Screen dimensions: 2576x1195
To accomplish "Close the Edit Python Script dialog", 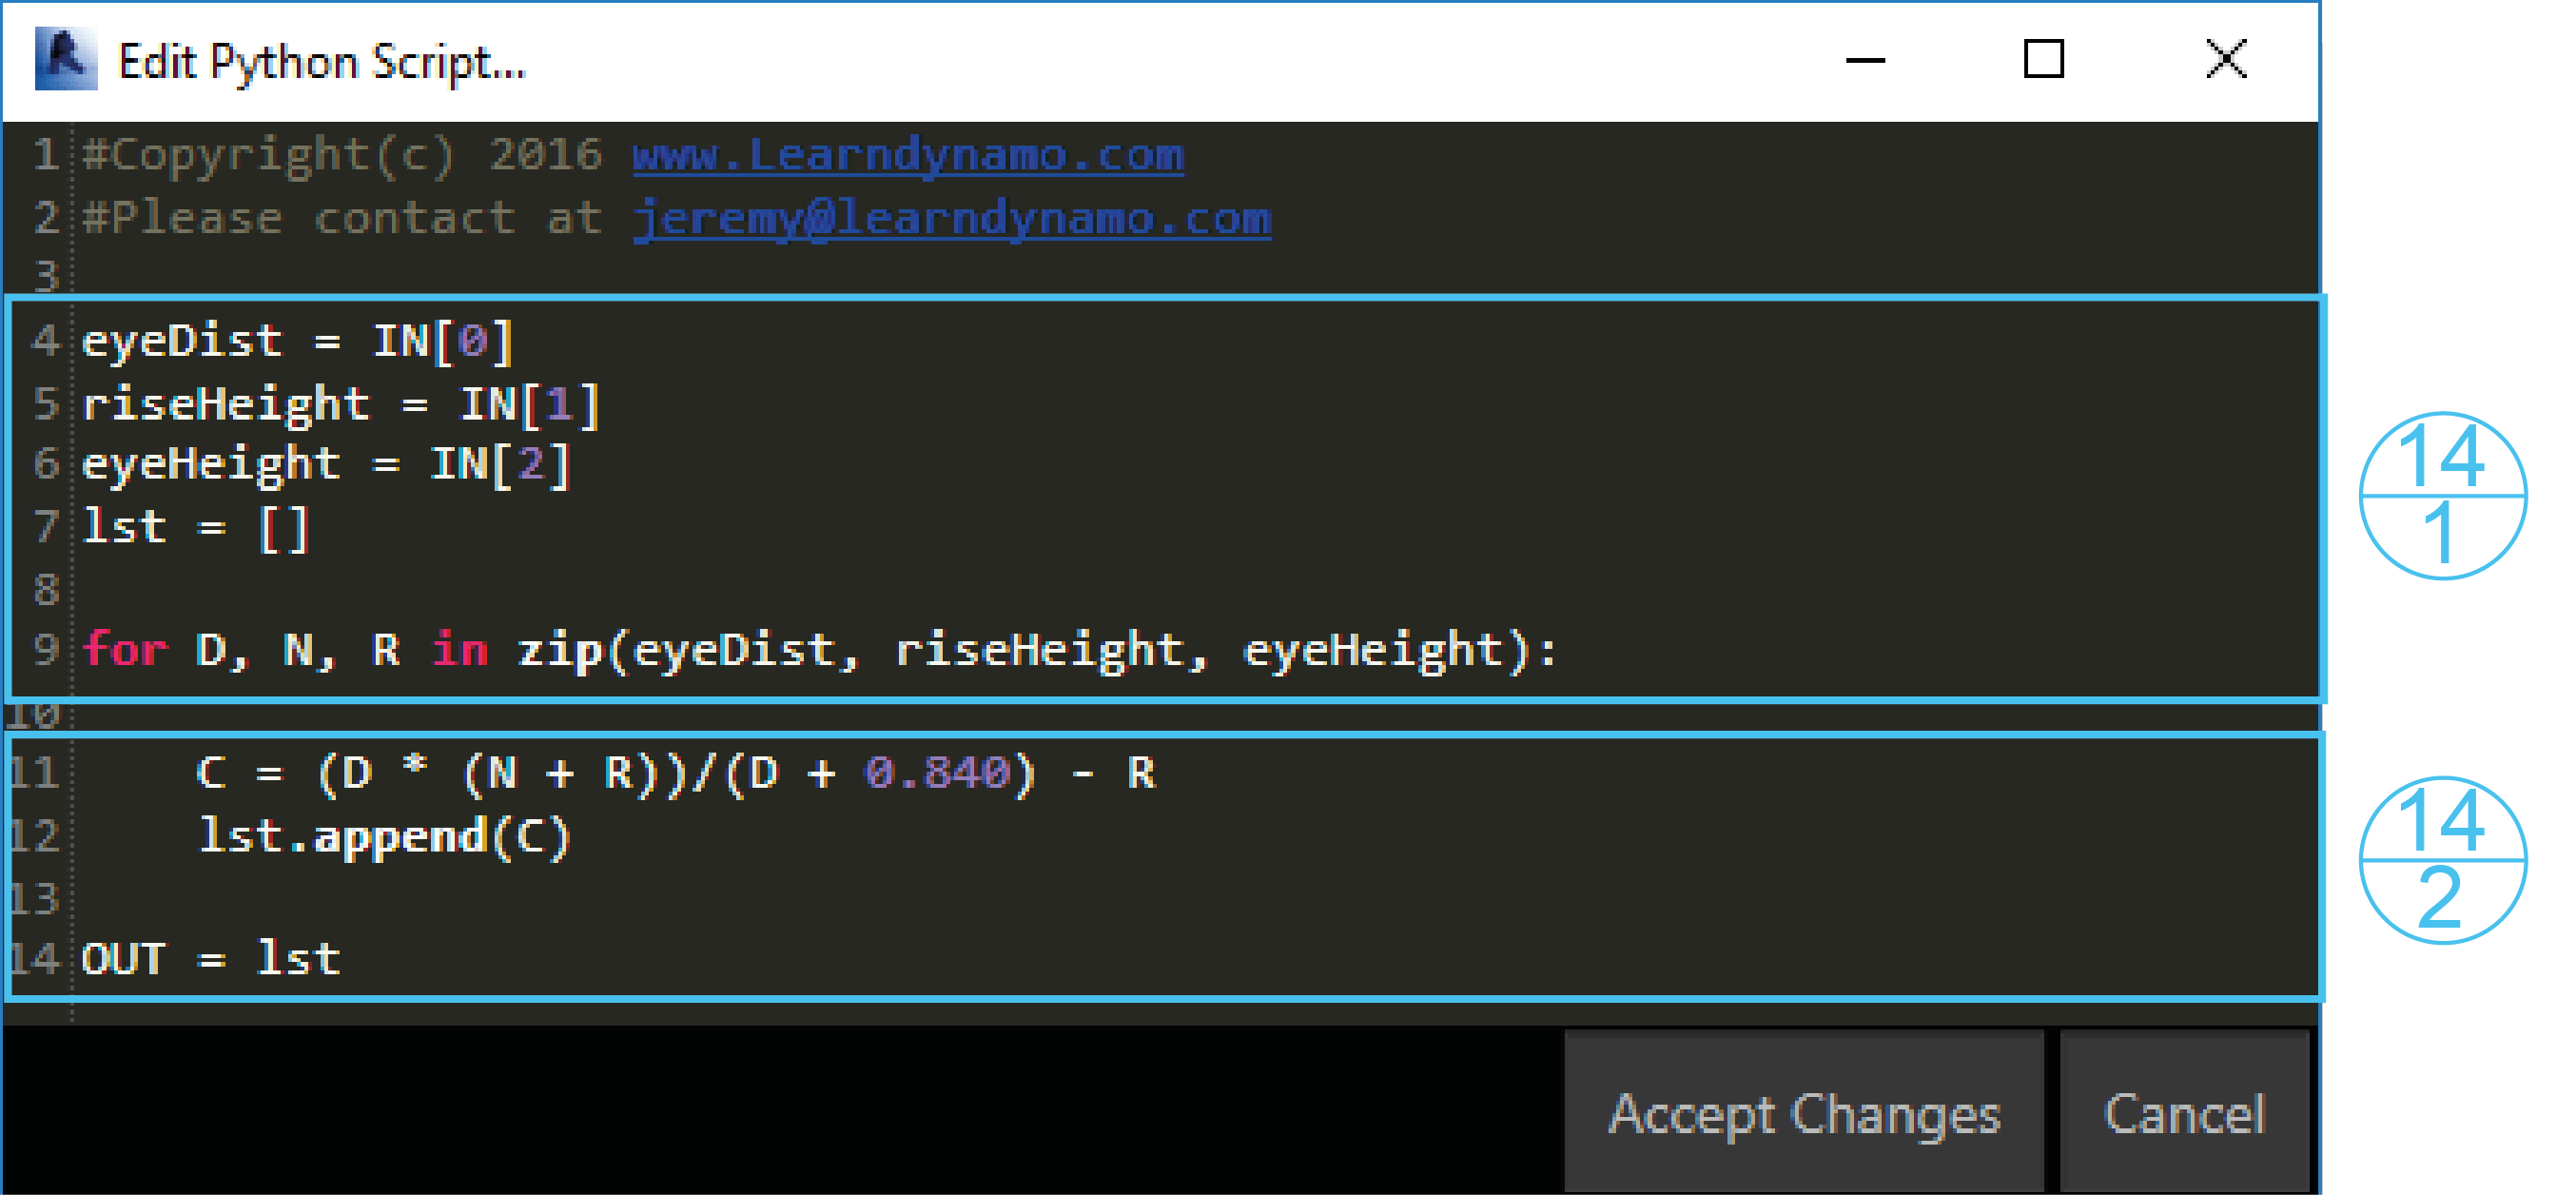I will (x=2226, y=59).
